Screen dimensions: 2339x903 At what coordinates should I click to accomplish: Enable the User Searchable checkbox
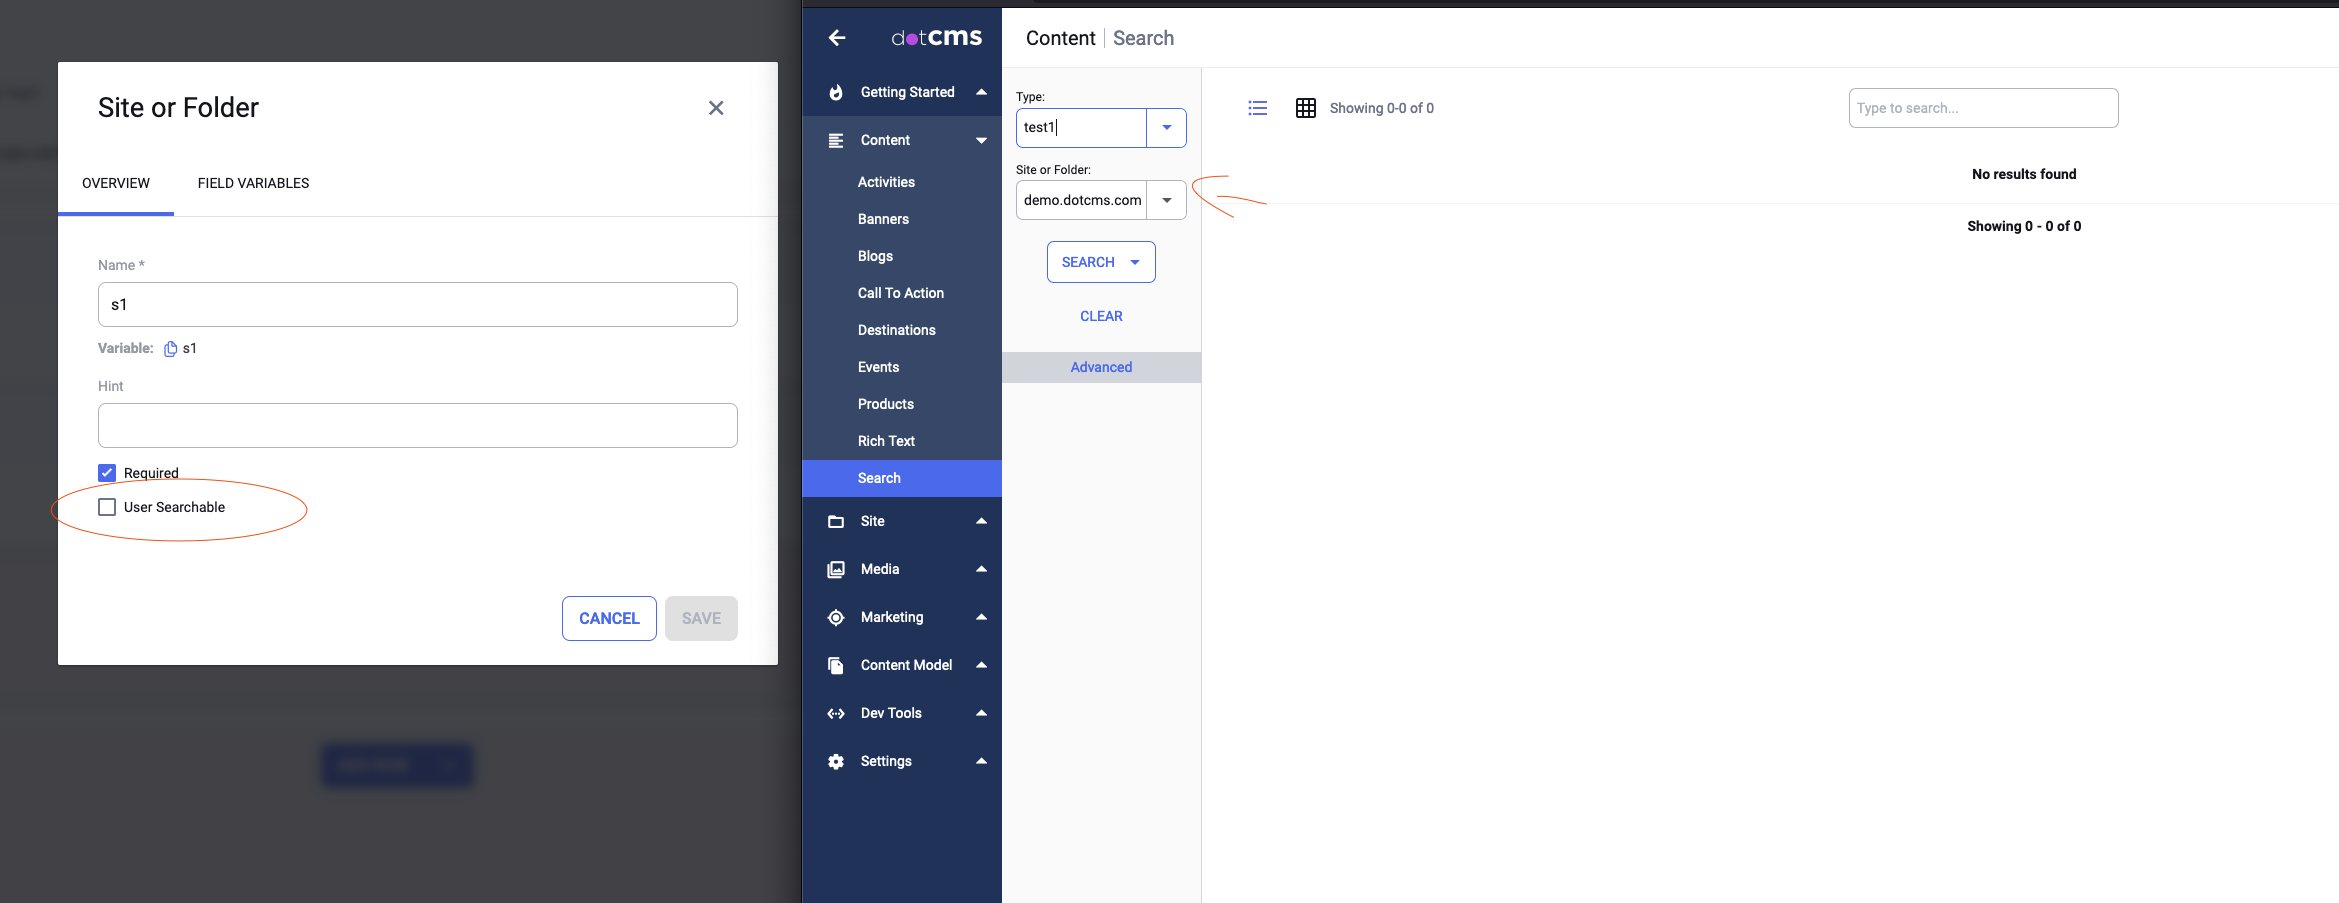pos(107,507)
